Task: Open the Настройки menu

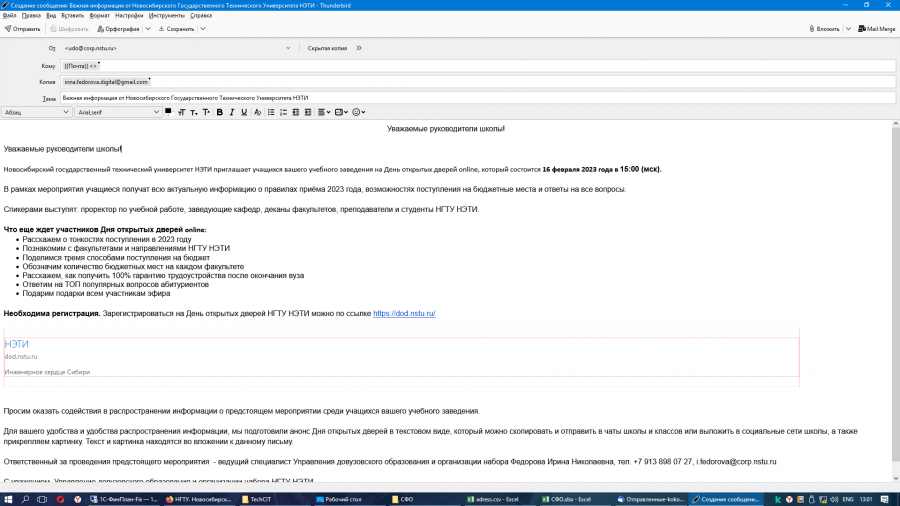Action: coord(129,15)
